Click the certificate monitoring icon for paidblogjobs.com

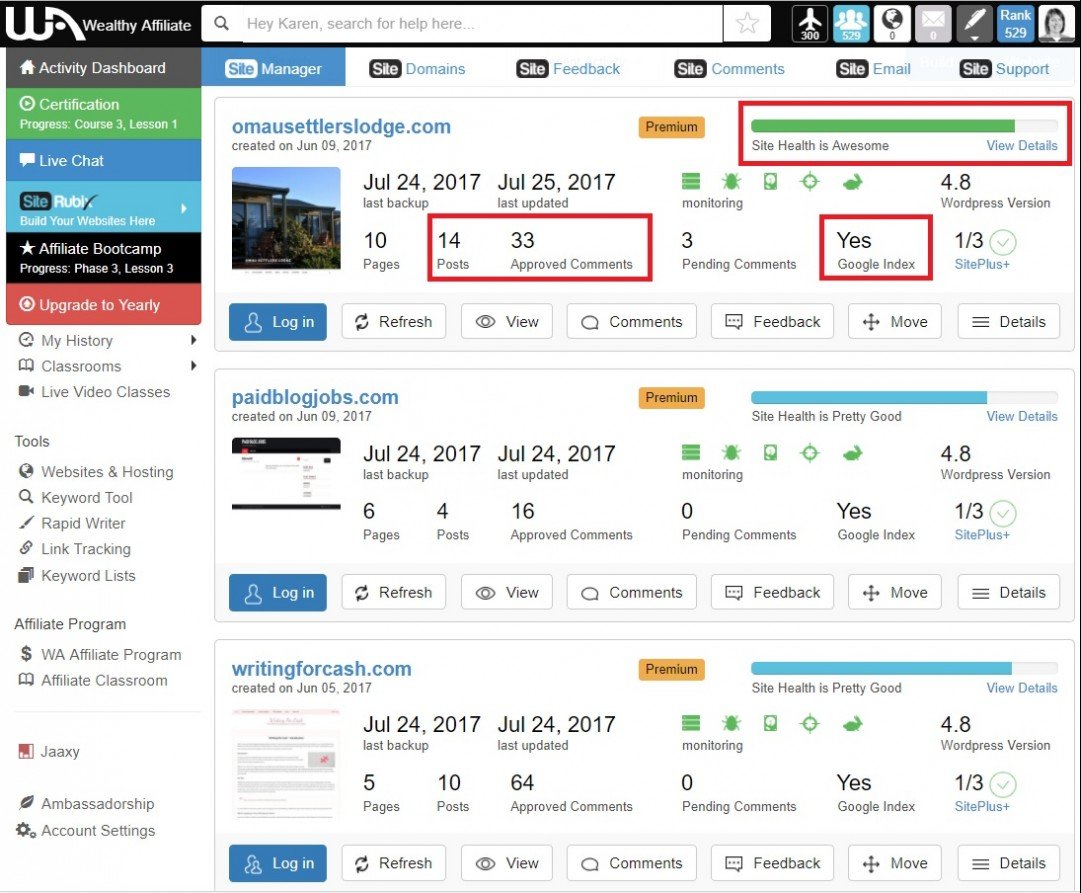(x=770, y=452)
